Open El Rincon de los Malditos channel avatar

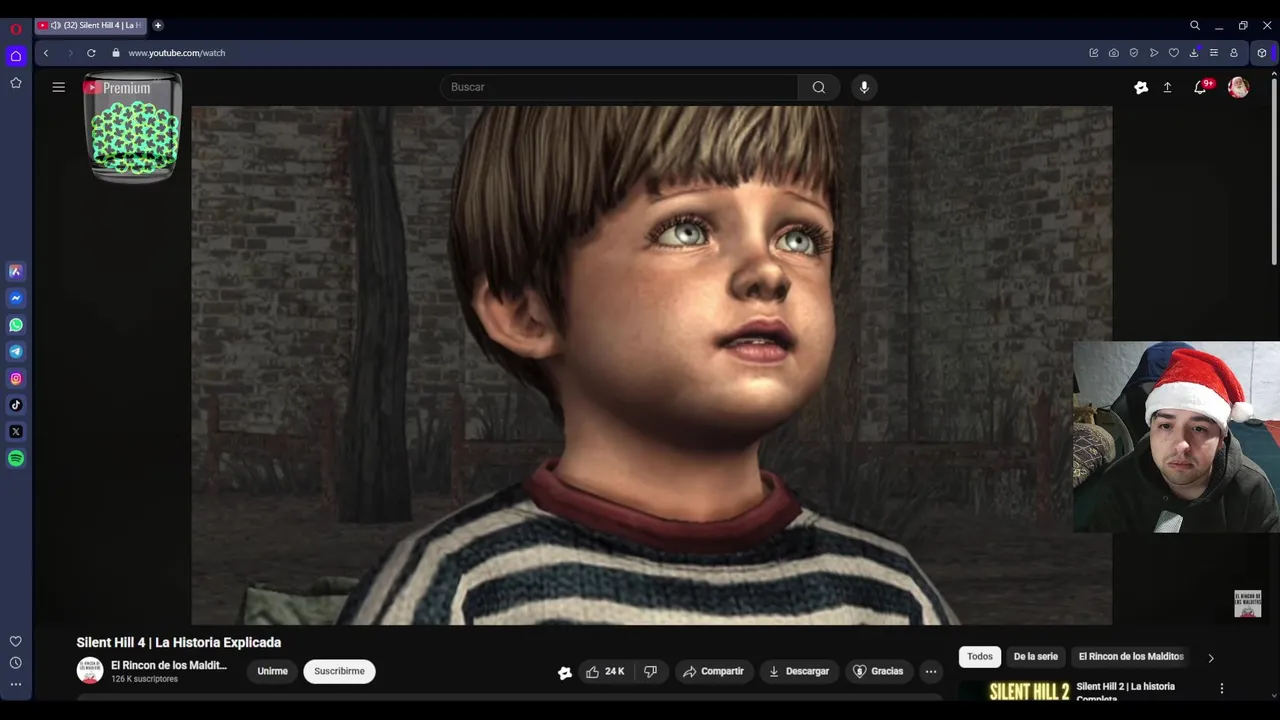tap(90, 671)
